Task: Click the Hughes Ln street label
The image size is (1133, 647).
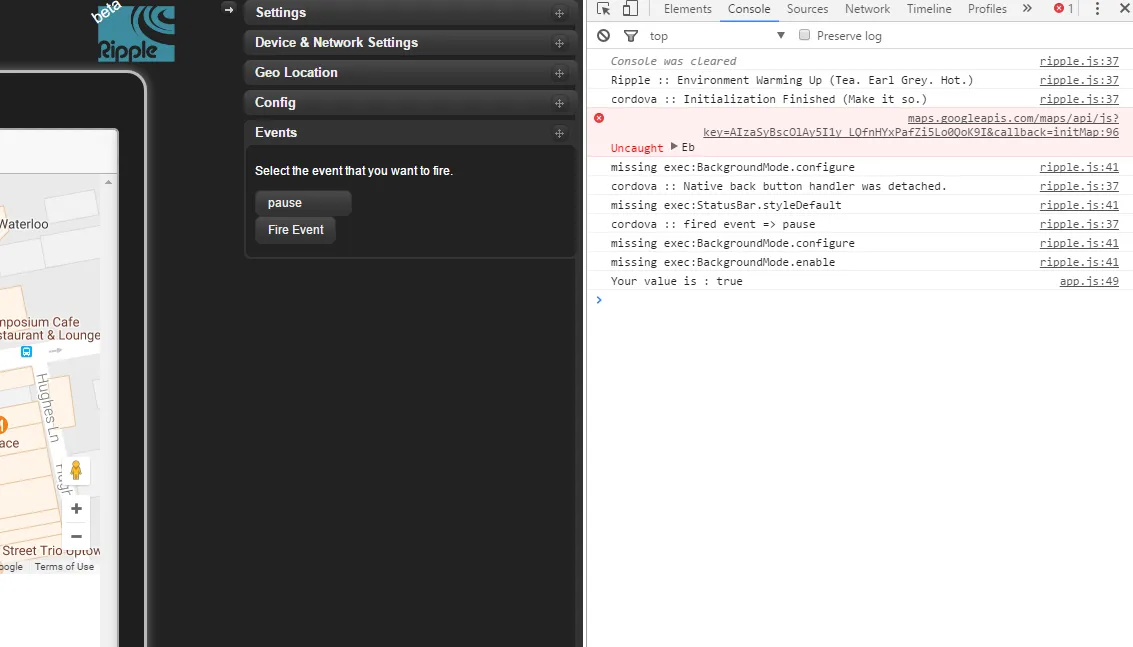Action: [48, 407]
